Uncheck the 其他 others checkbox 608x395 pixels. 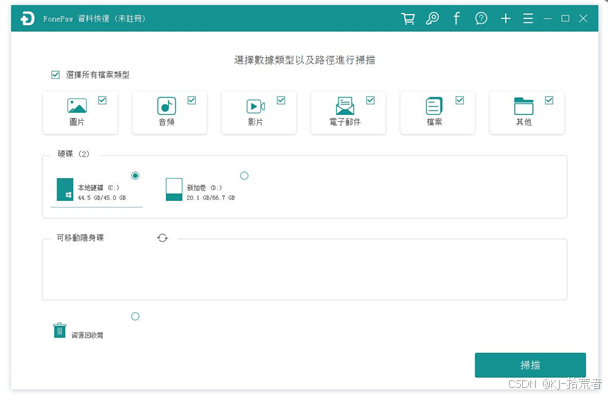[549, 100]
